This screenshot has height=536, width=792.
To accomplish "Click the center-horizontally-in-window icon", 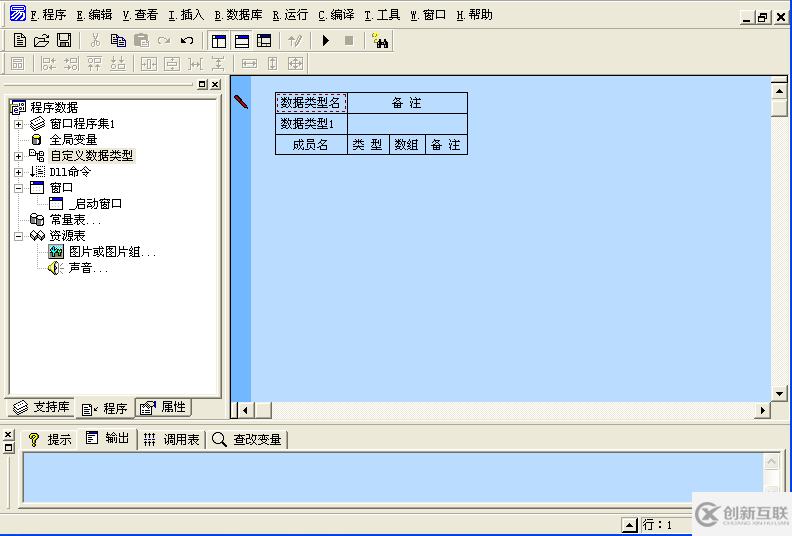I will point(148,64).
